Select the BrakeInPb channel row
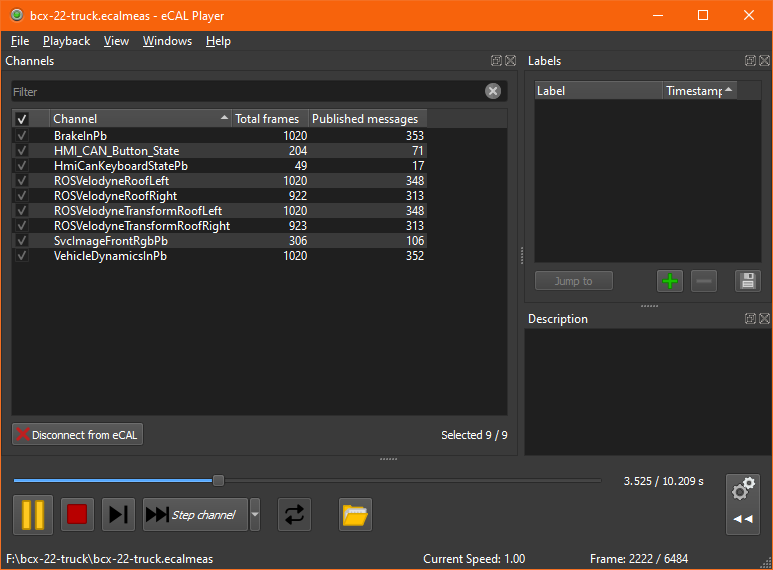 tap(219, 136)
